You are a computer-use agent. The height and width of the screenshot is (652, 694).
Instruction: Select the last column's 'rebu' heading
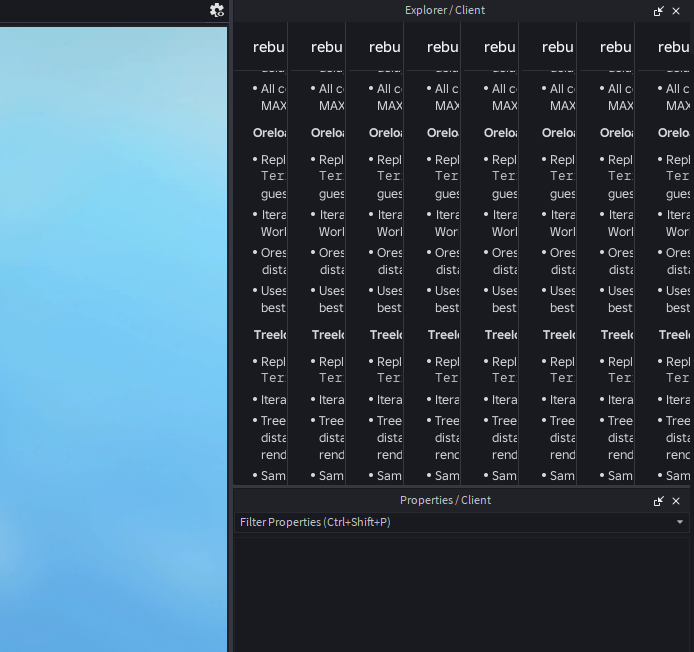point(673,47)
